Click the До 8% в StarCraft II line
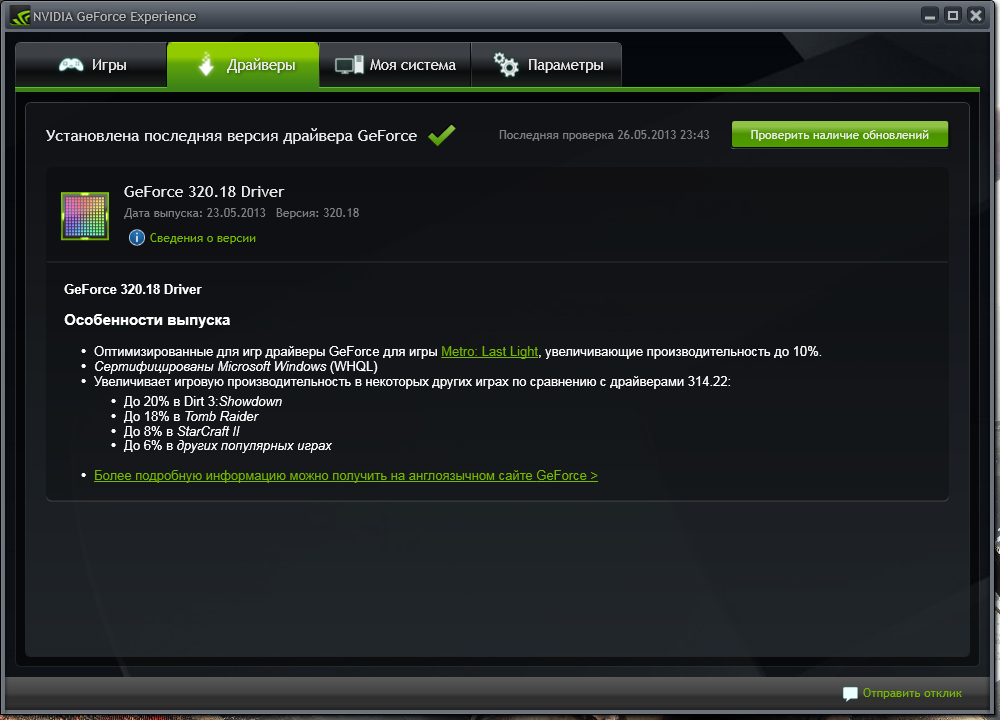1000x720 pixels. point(182,431)
